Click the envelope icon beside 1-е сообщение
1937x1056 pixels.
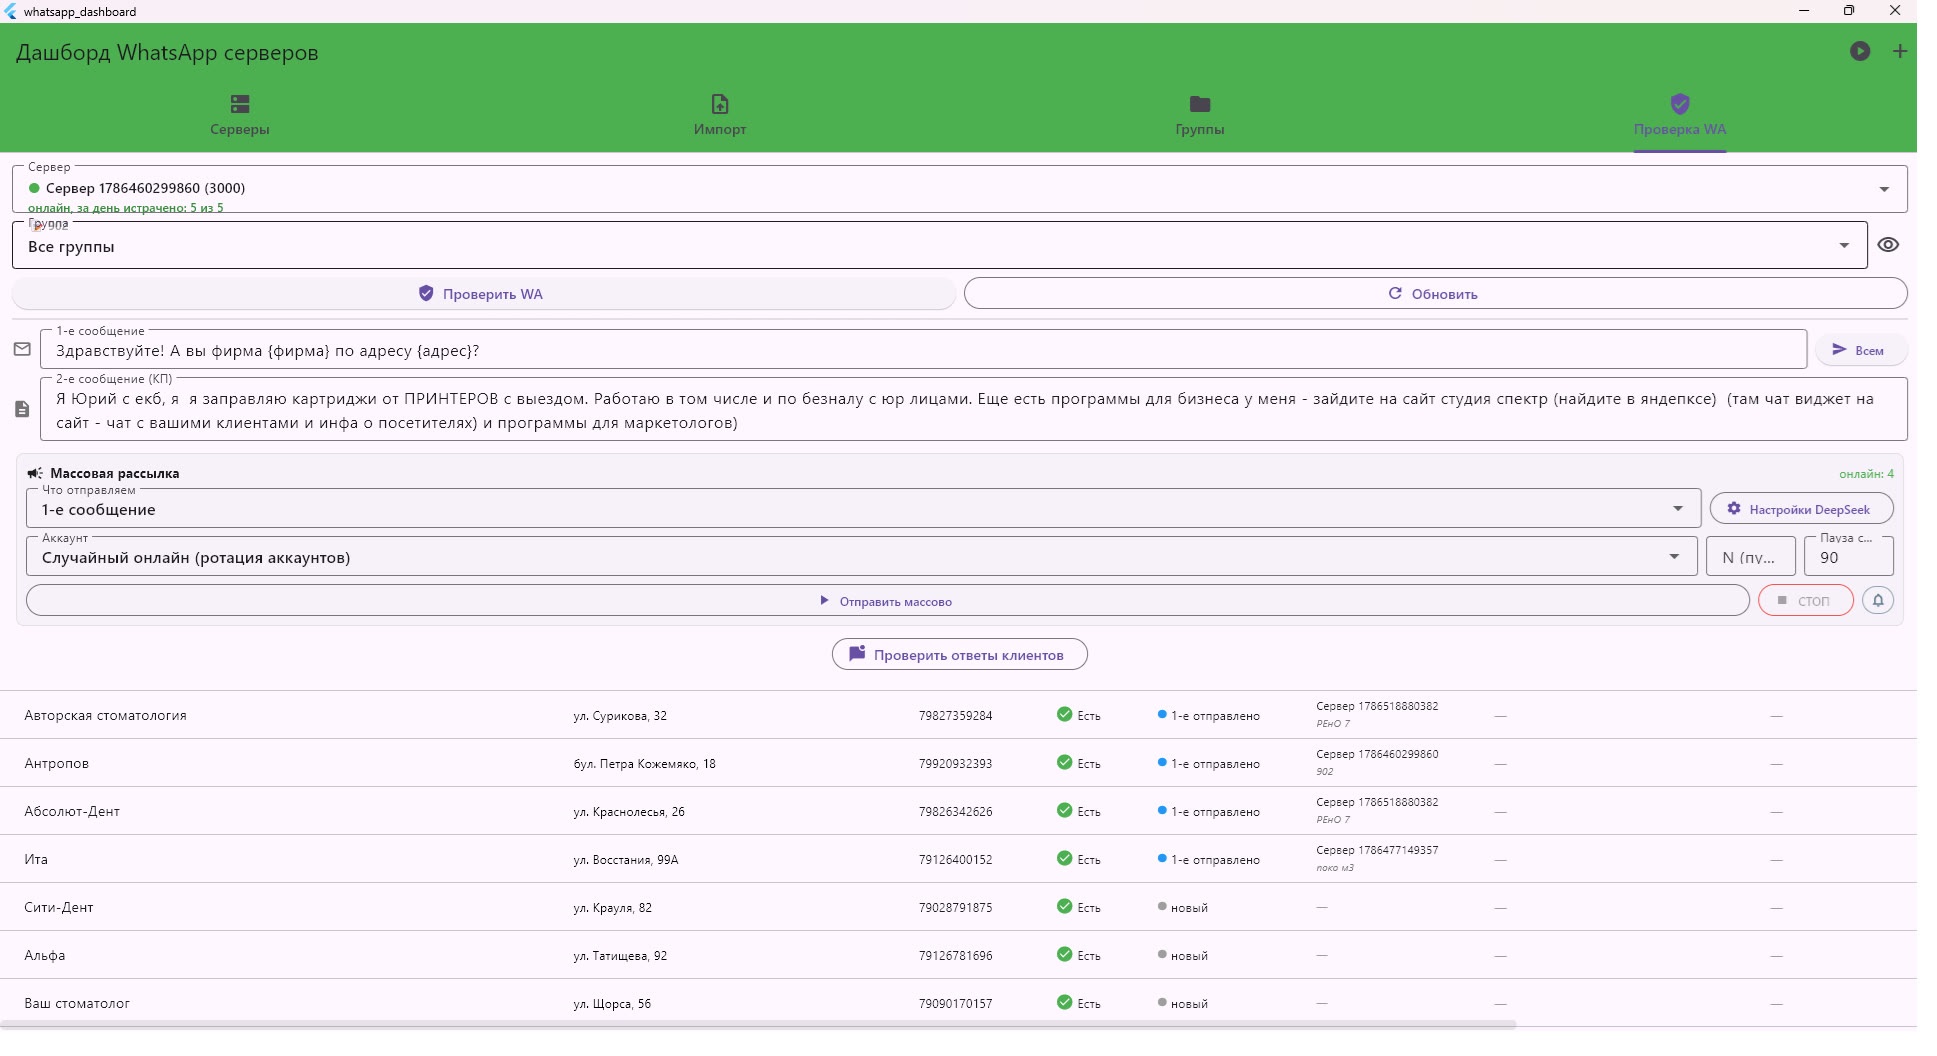[x=22, y=349]
